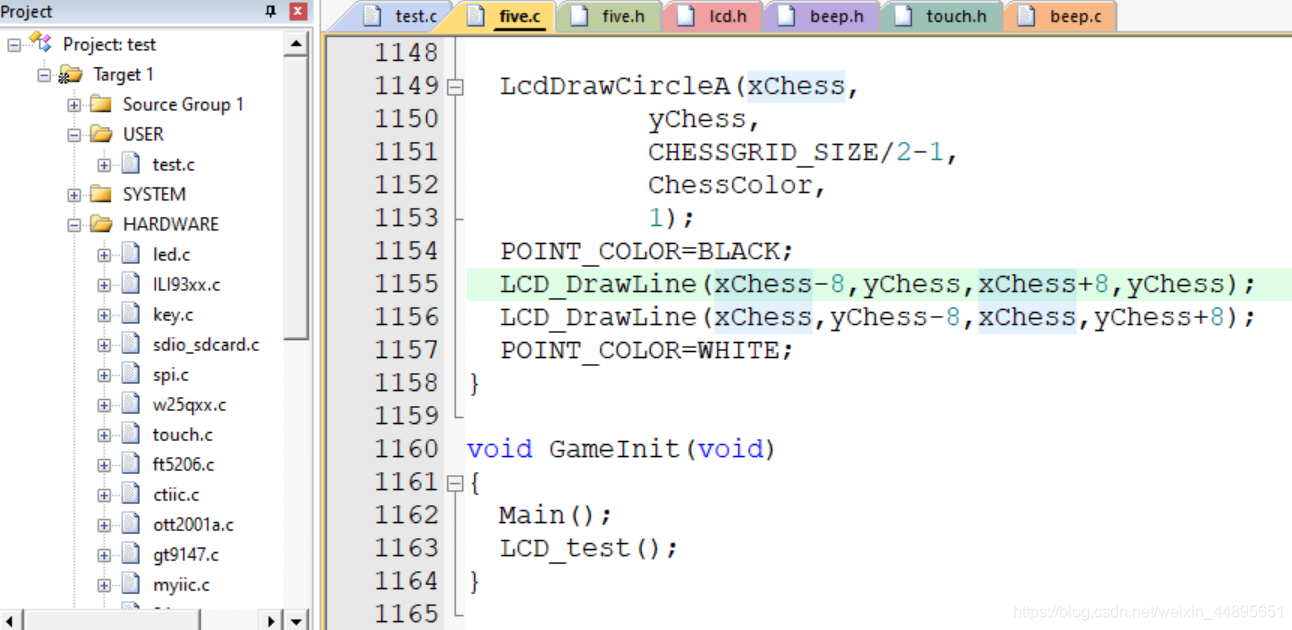Place cursor on POINT_COLOR=BLACK; line
The width and height of the screenshot is (1292, 630).
646,251
